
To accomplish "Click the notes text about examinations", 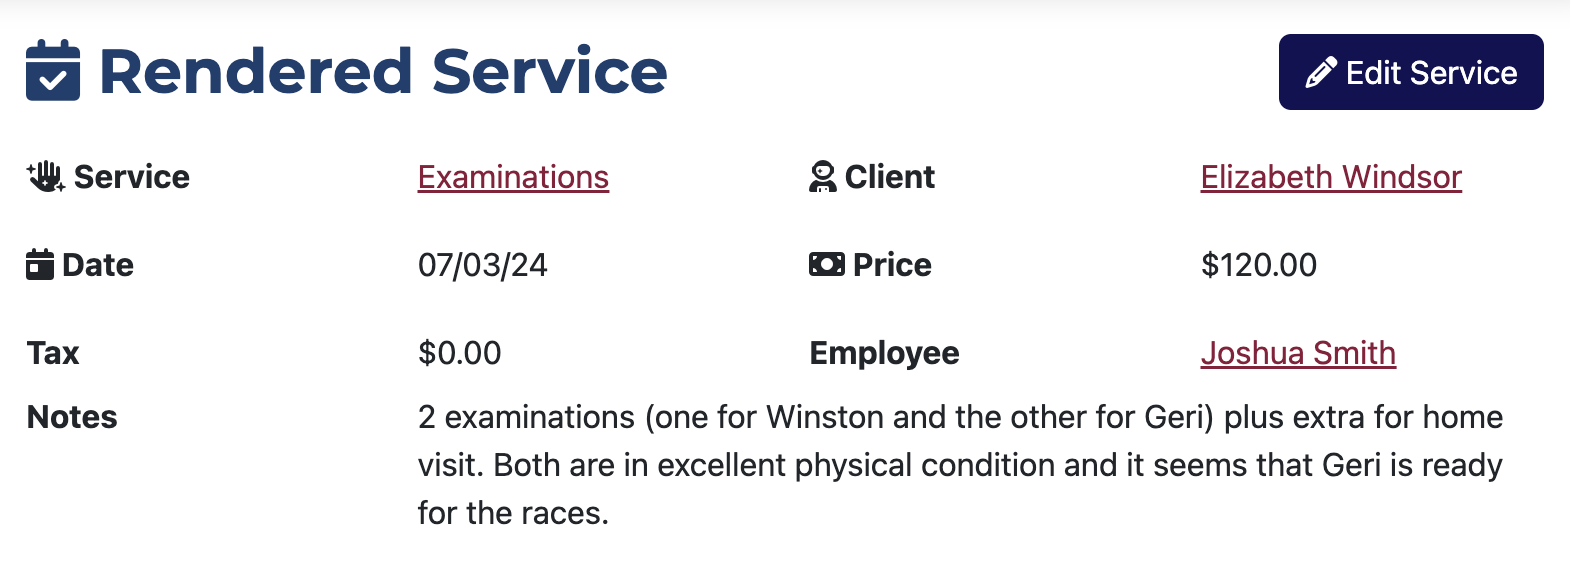I will click(x=960, y=465).
